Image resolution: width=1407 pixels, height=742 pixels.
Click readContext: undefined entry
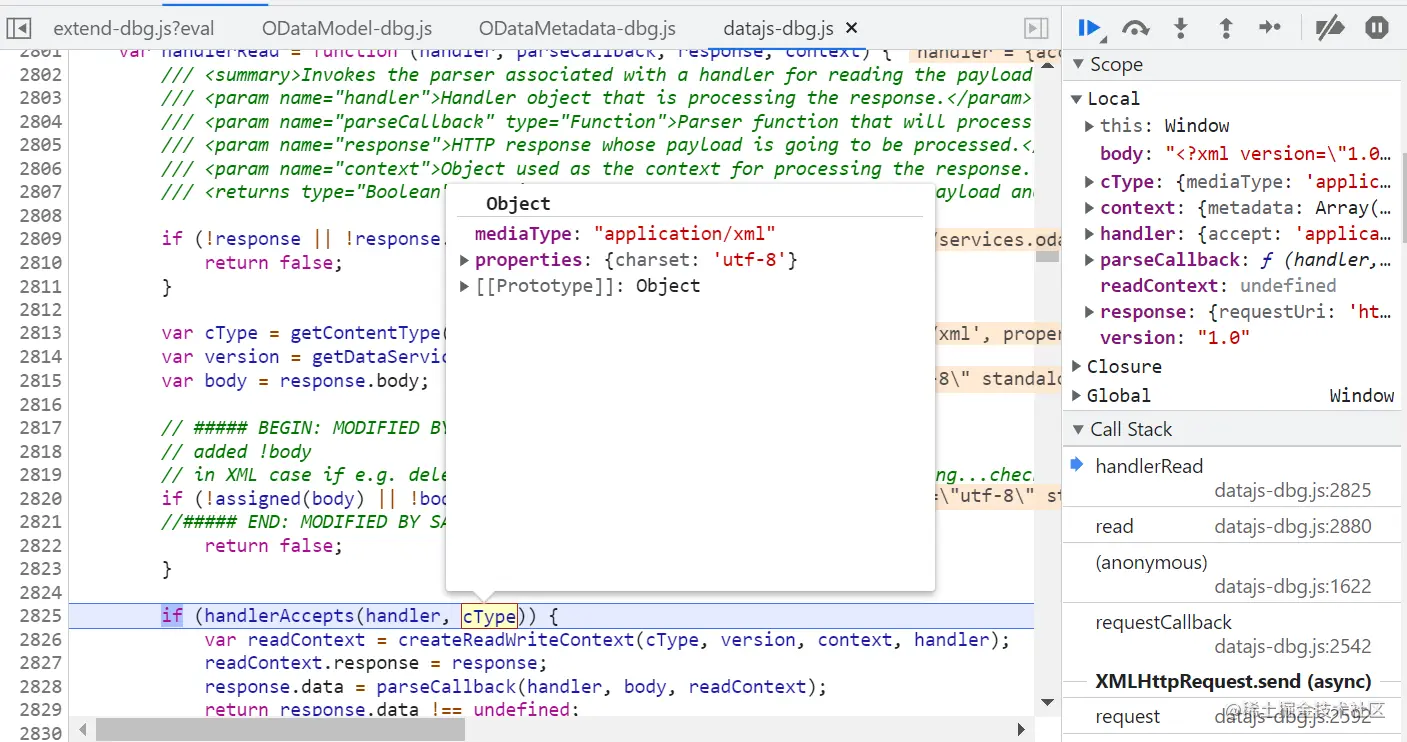point(1218,286)
